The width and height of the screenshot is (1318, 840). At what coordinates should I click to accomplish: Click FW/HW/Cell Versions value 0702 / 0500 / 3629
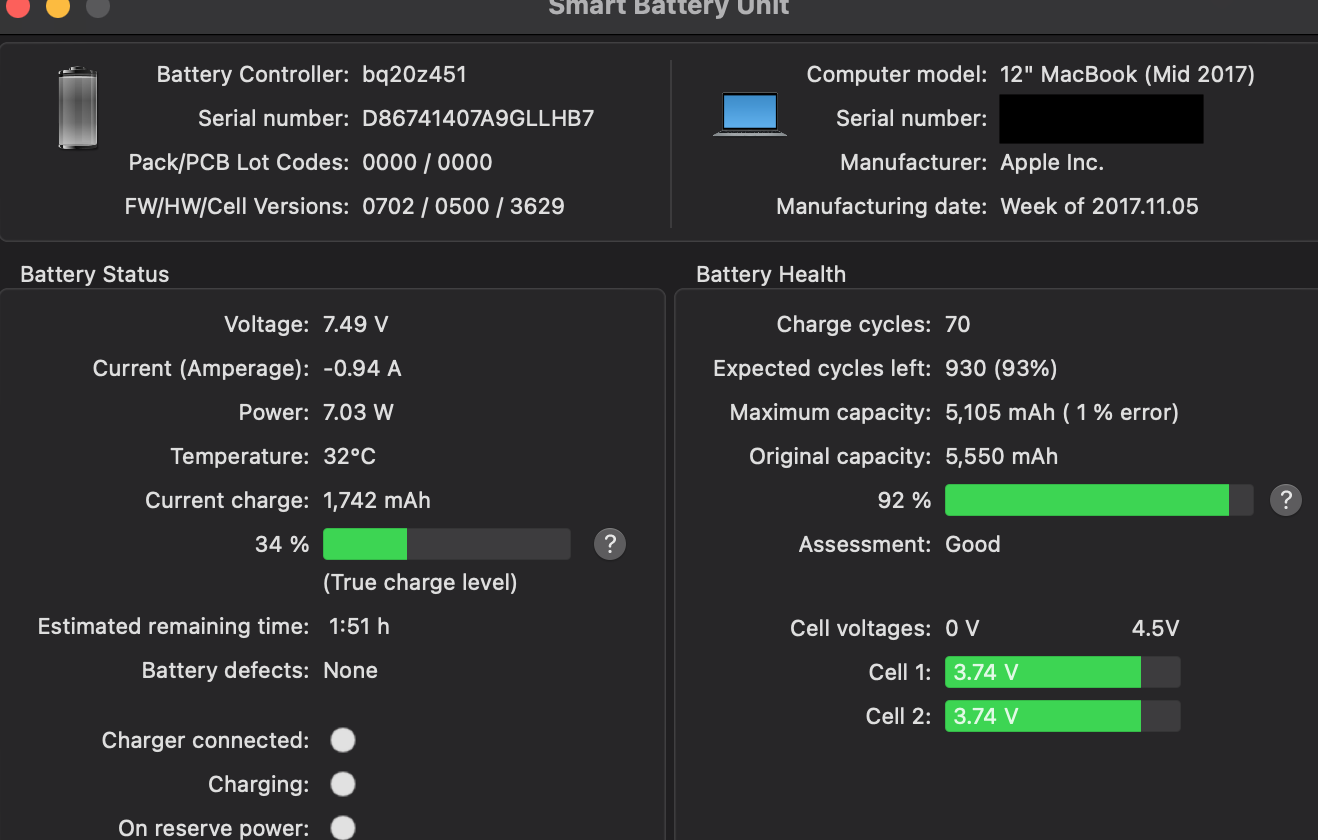[x=463, y=206]
